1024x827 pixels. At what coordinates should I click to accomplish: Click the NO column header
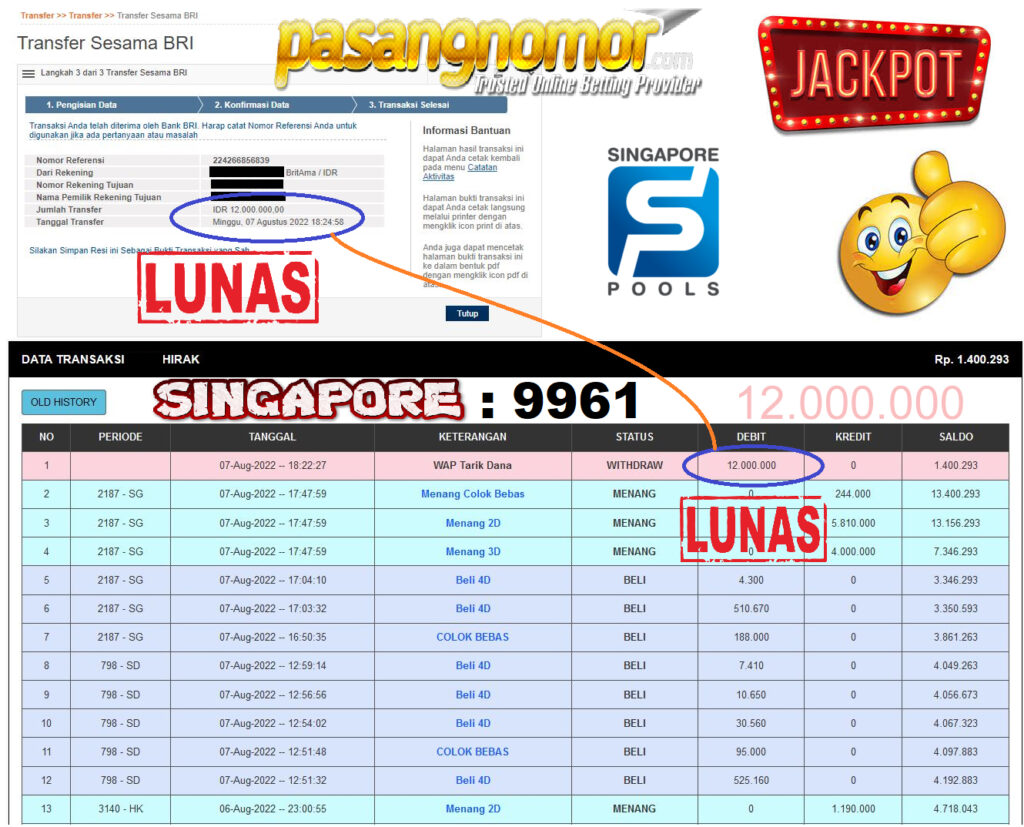(46, 437)
